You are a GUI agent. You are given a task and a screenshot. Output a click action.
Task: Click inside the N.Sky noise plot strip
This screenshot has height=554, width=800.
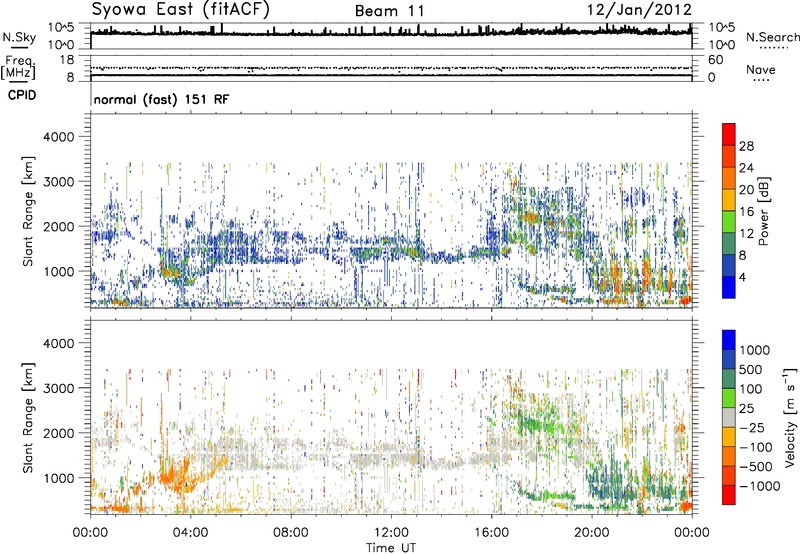pos(391,36)
